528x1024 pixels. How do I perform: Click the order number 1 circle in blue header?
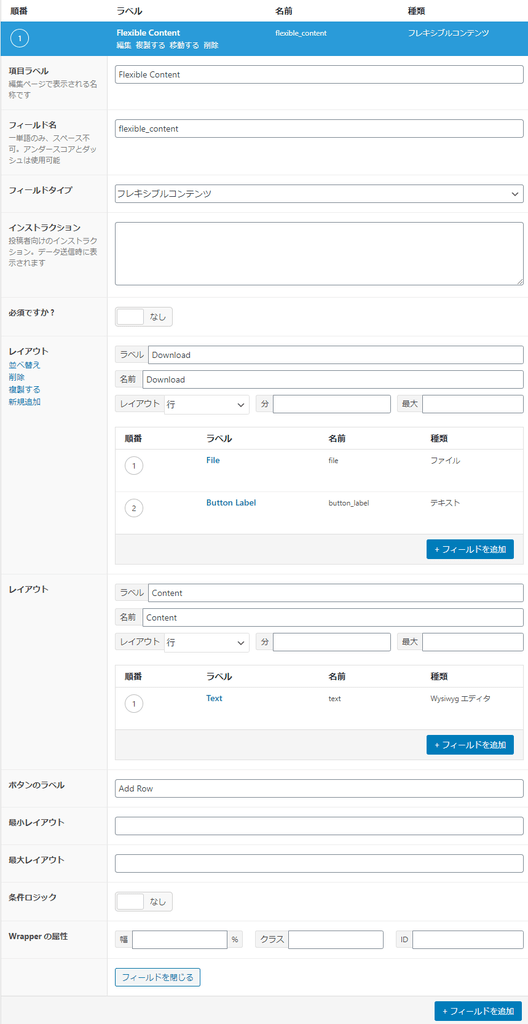(x=20, y=39)
